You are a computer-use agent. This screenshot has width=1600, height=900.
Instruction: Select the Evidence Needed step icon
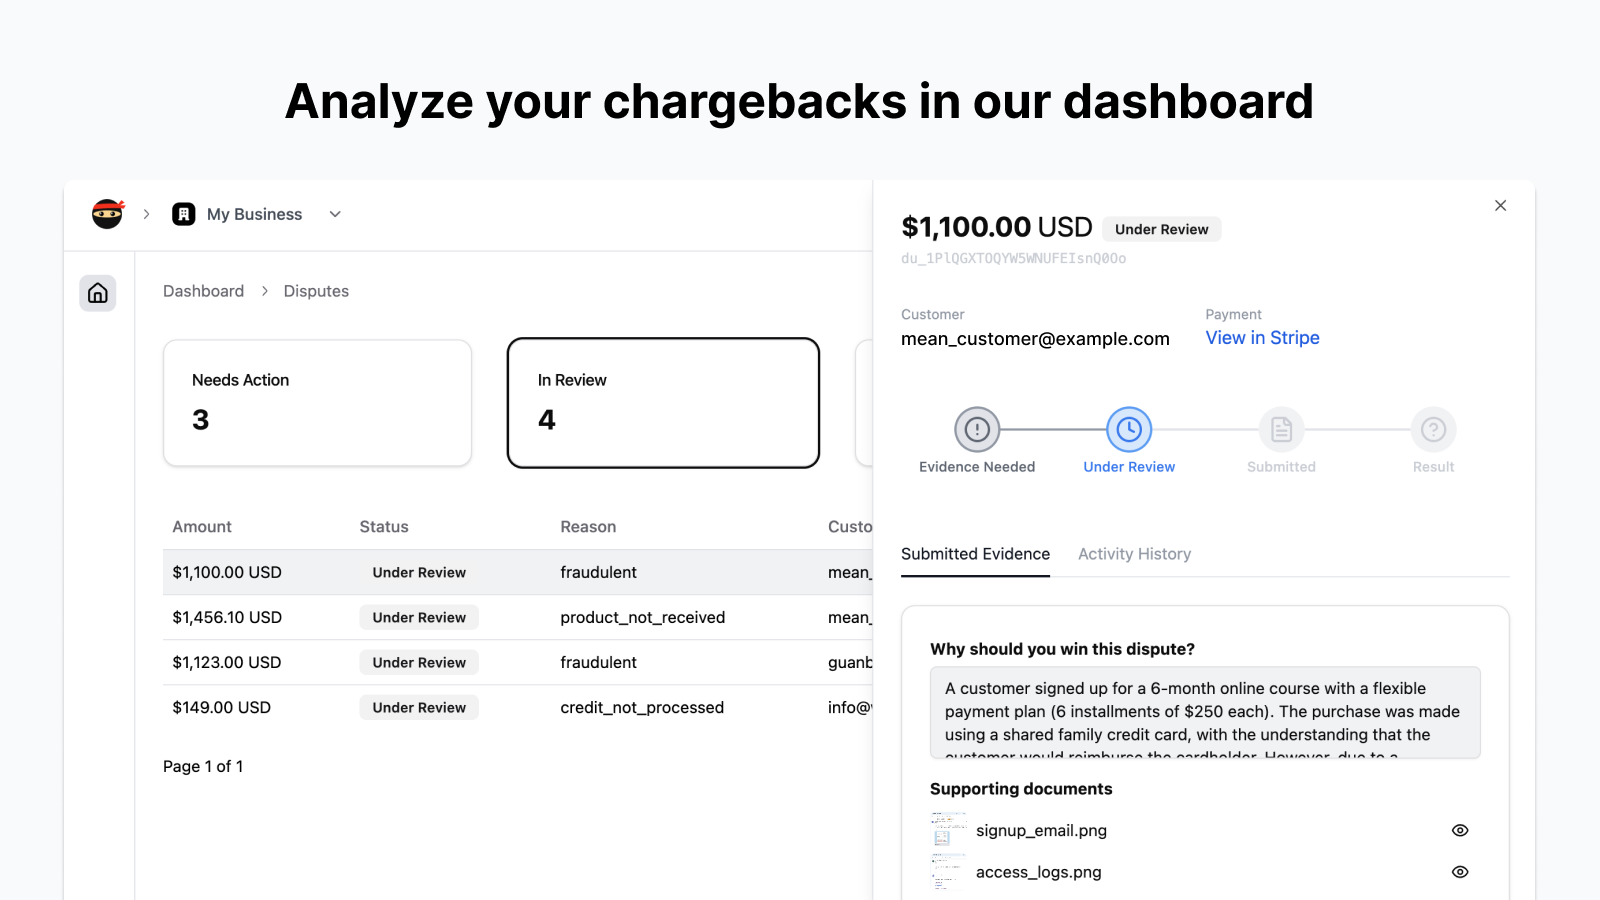977,430
